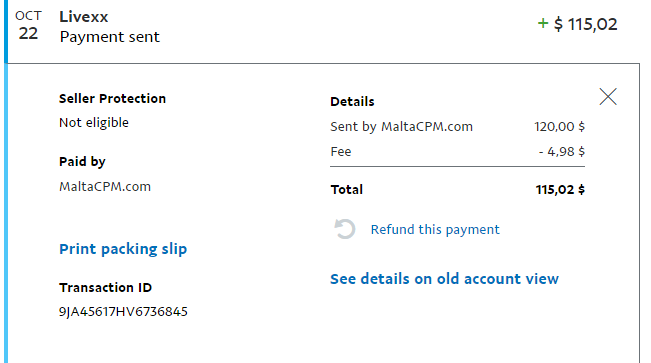Click the Payment sent status text

pos(110,37)
